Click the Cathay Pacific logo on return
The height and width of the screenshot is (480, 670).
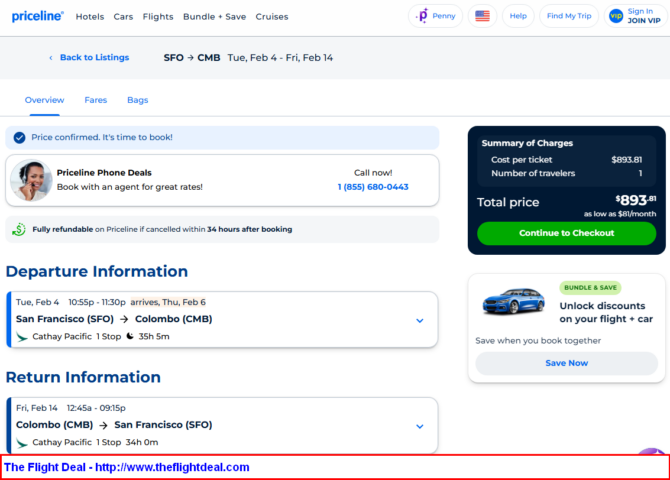tap(22, 442)
